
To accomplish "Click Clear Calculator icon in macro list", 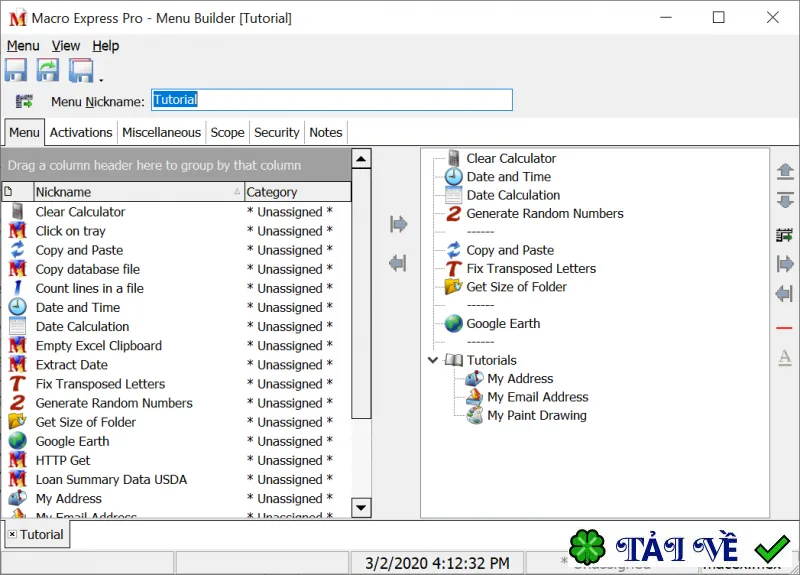I will (x=17, y=211).
